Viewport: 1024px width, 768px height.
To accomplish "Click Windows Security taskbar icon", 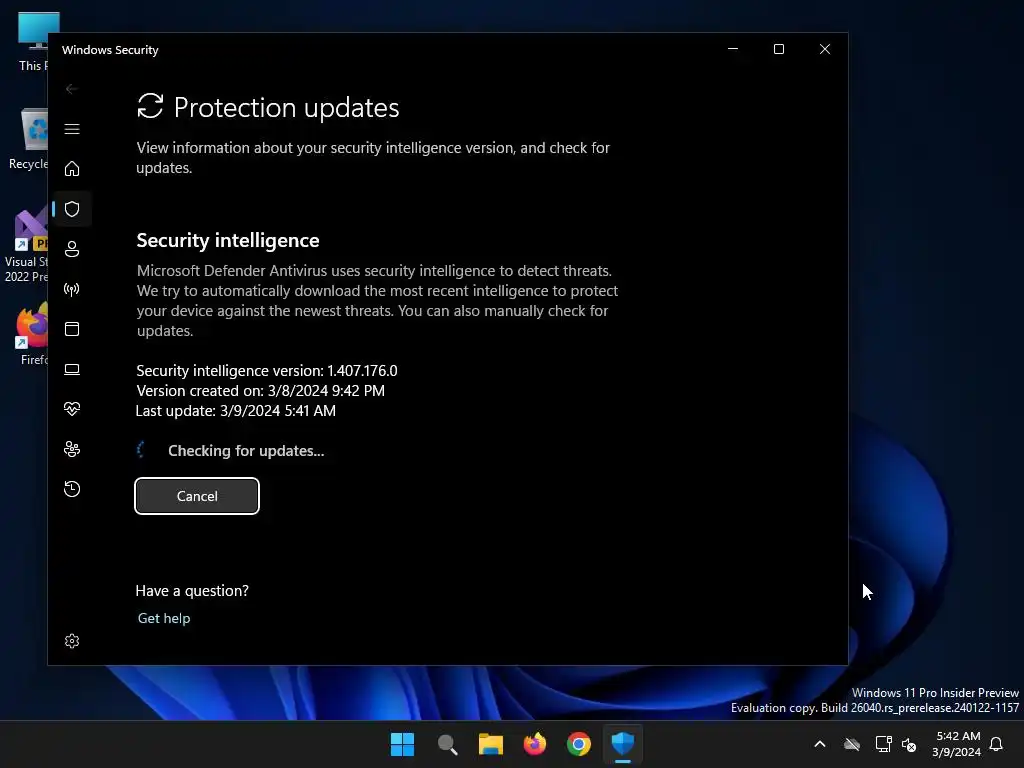I will [x=622, y=744].
